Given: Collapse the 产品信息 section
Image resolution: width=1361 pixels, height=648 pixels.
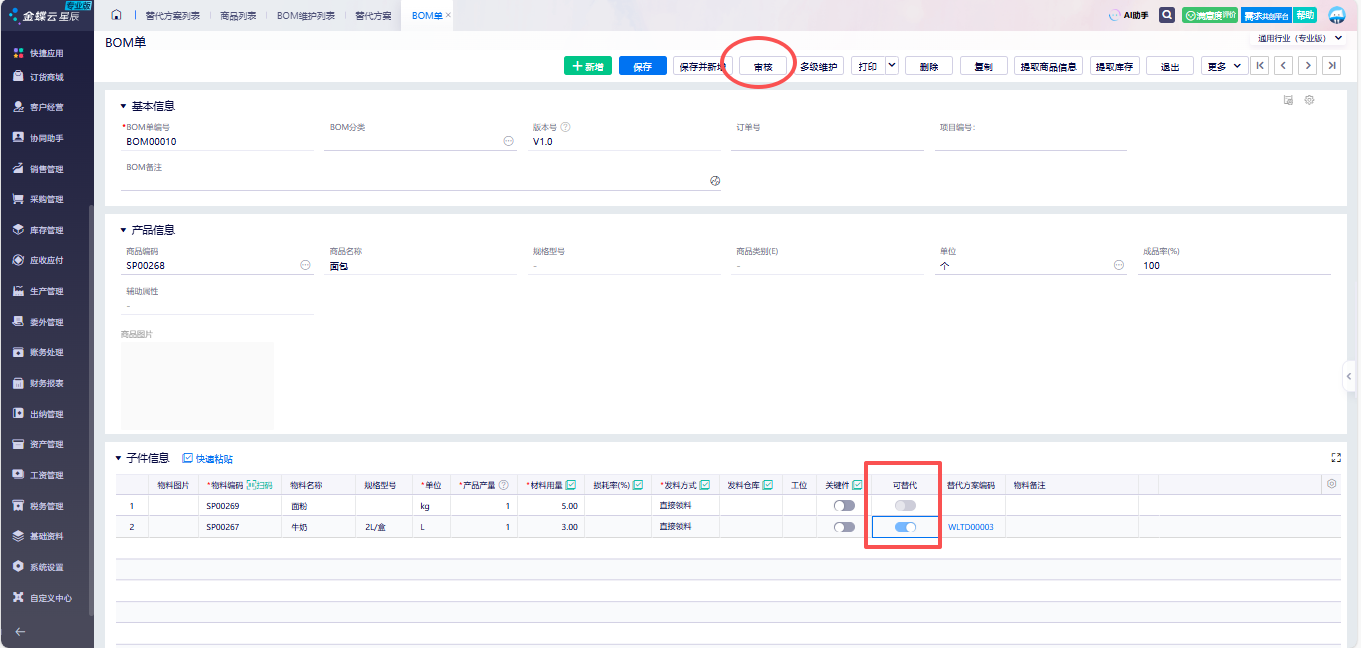Looking at the screenshot, I should [x=123, y=230].
